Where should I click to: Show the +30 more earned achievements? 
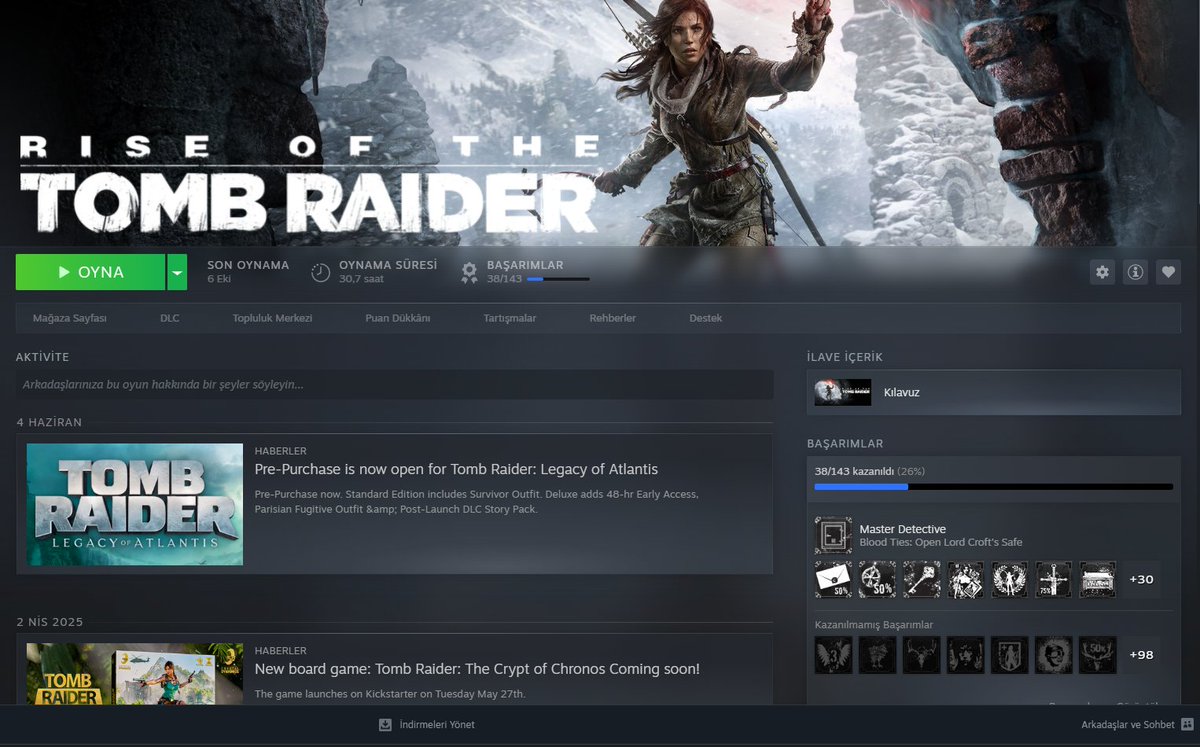click(1141, 579)
